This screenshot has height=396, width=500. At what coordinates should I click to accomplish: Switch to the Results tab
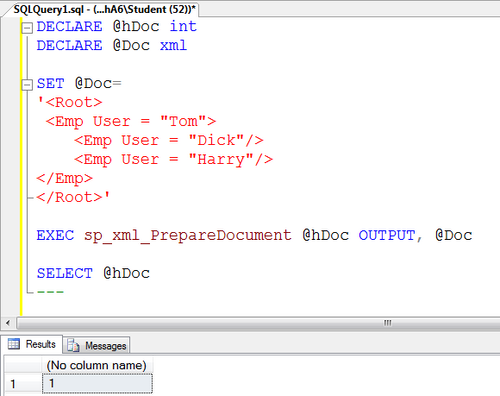(x=32, y=344)
